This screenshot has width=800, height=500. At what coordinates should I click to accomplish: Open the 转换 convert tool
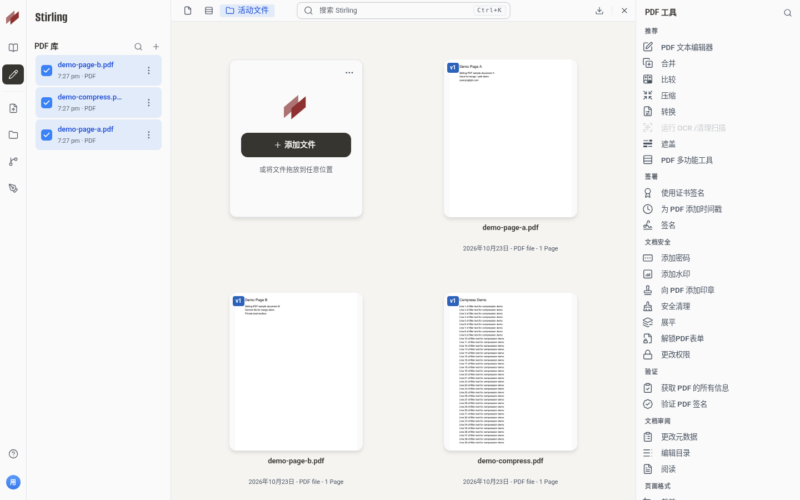[x=668, y=112]
